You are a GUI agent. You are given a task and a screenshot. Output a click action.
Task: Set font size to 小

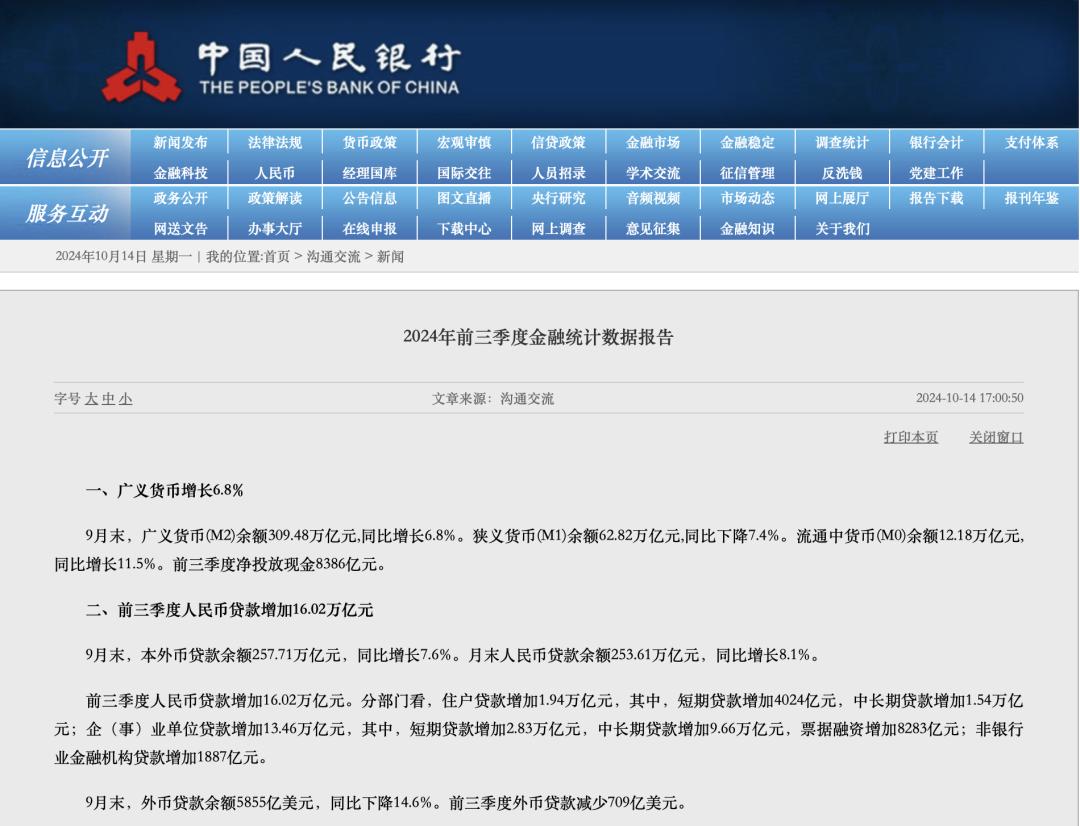coord(125,399)
